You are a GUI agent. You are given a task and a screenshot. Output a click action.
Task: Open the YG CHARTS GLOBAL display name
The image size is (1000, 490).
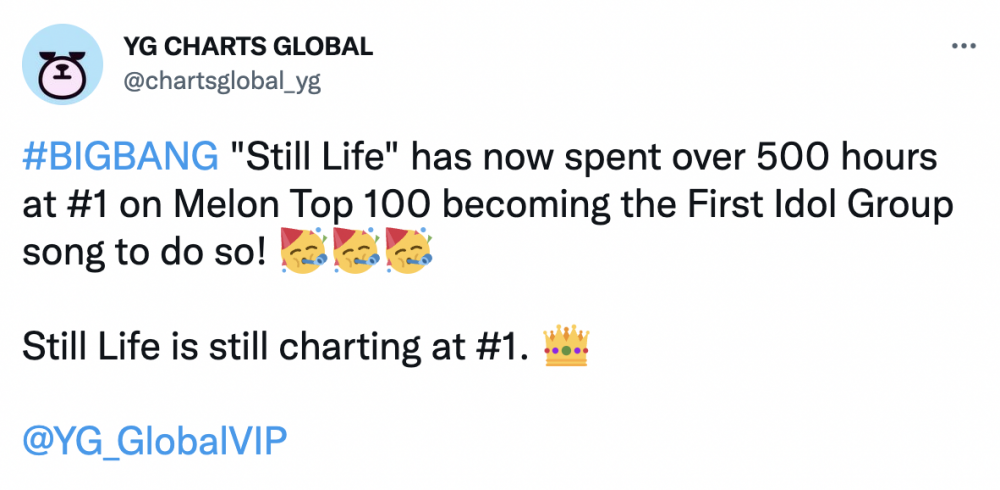click(248, 46)
